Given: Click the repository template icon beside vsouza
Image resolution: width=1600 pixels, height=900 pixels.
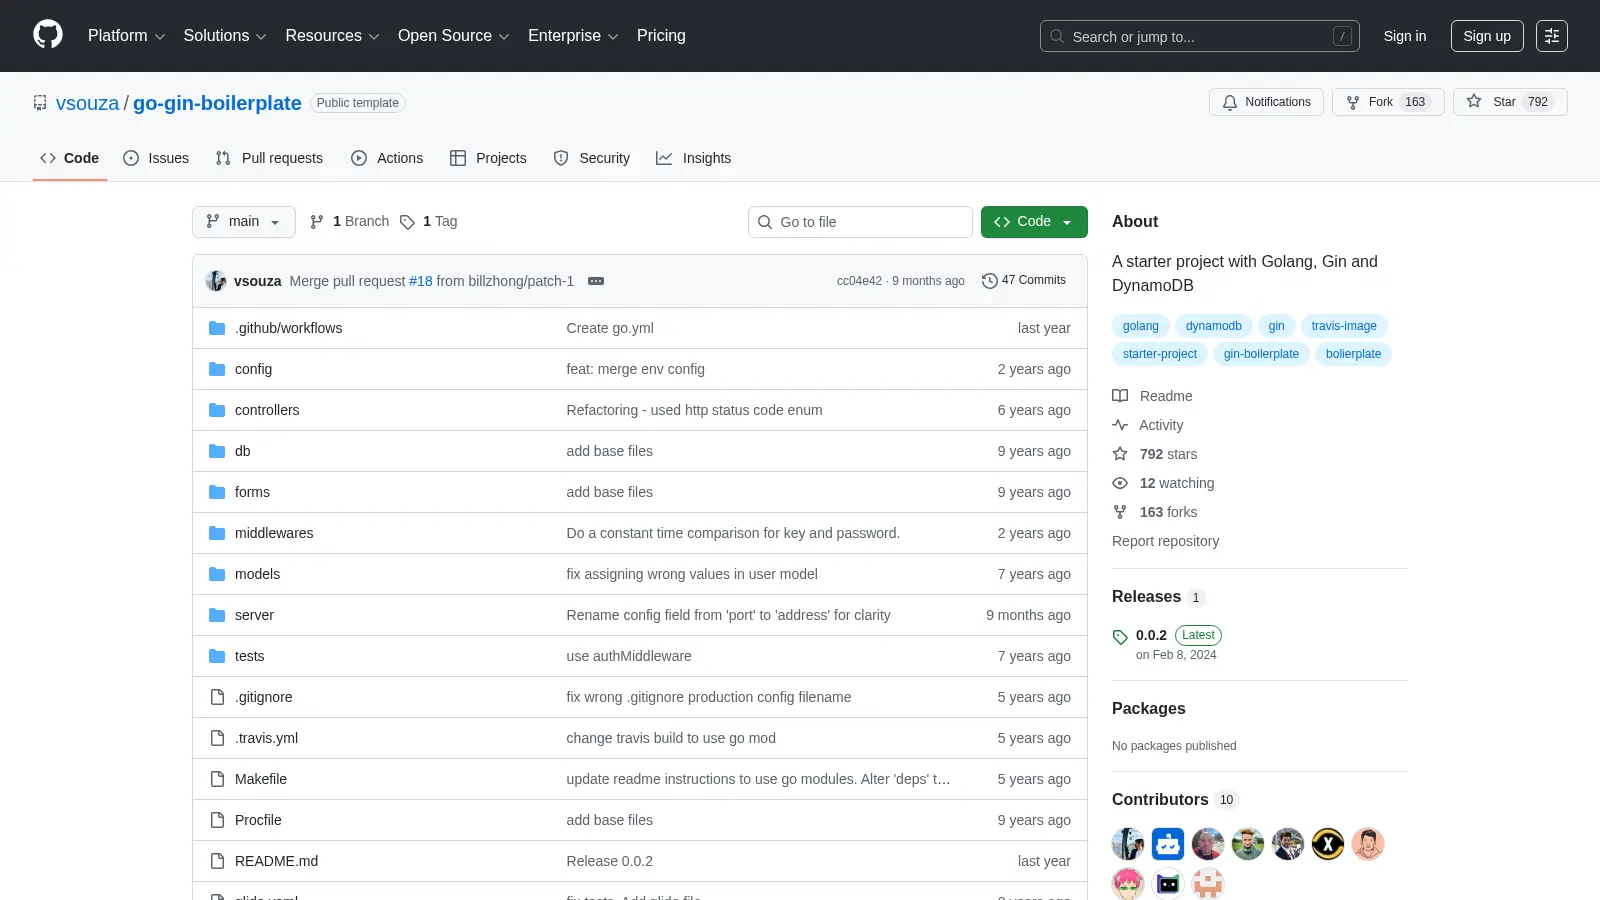Looking at the screenshot, I should pyautogui.click(x=40, y=103).
